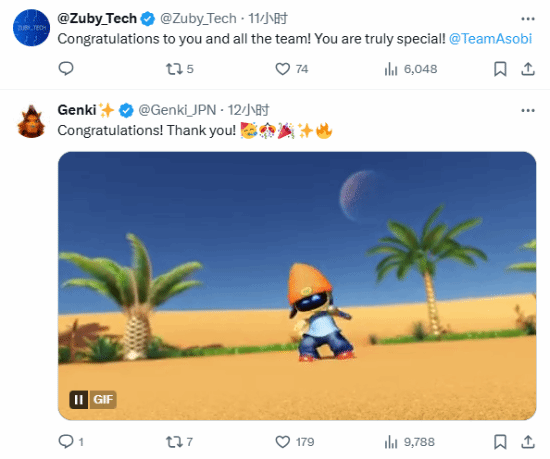Reply to Genki's tweet
The width and height of the screenshot is (550, 459).
point(71,442)
